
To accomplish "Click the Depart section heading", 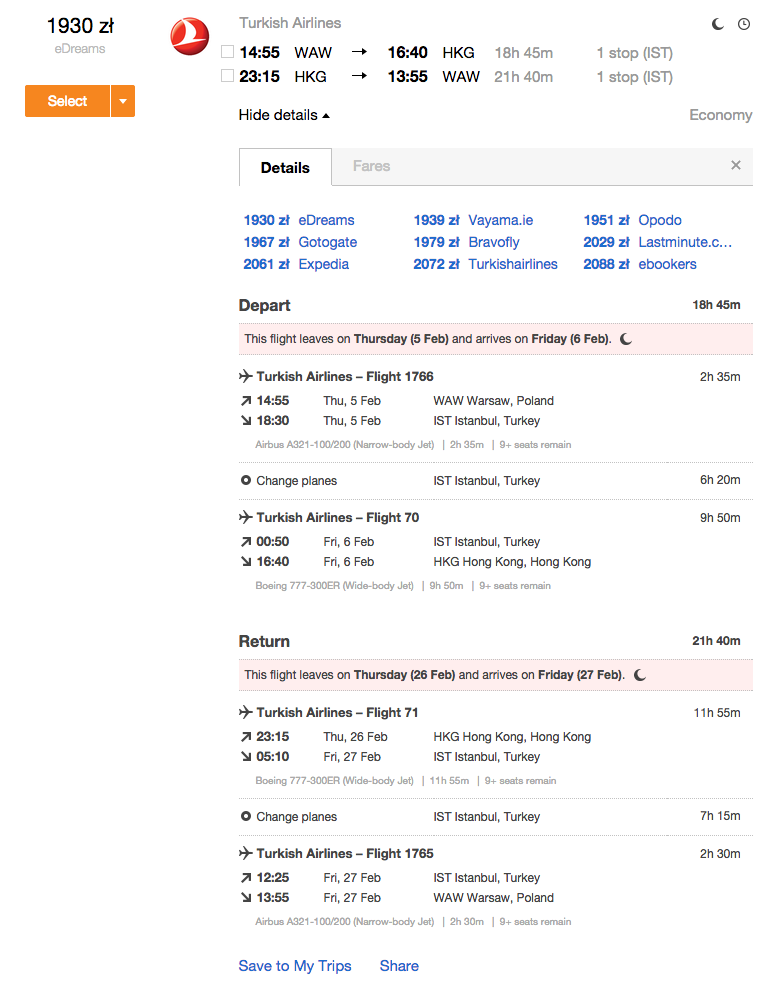I will coord(264,305).
